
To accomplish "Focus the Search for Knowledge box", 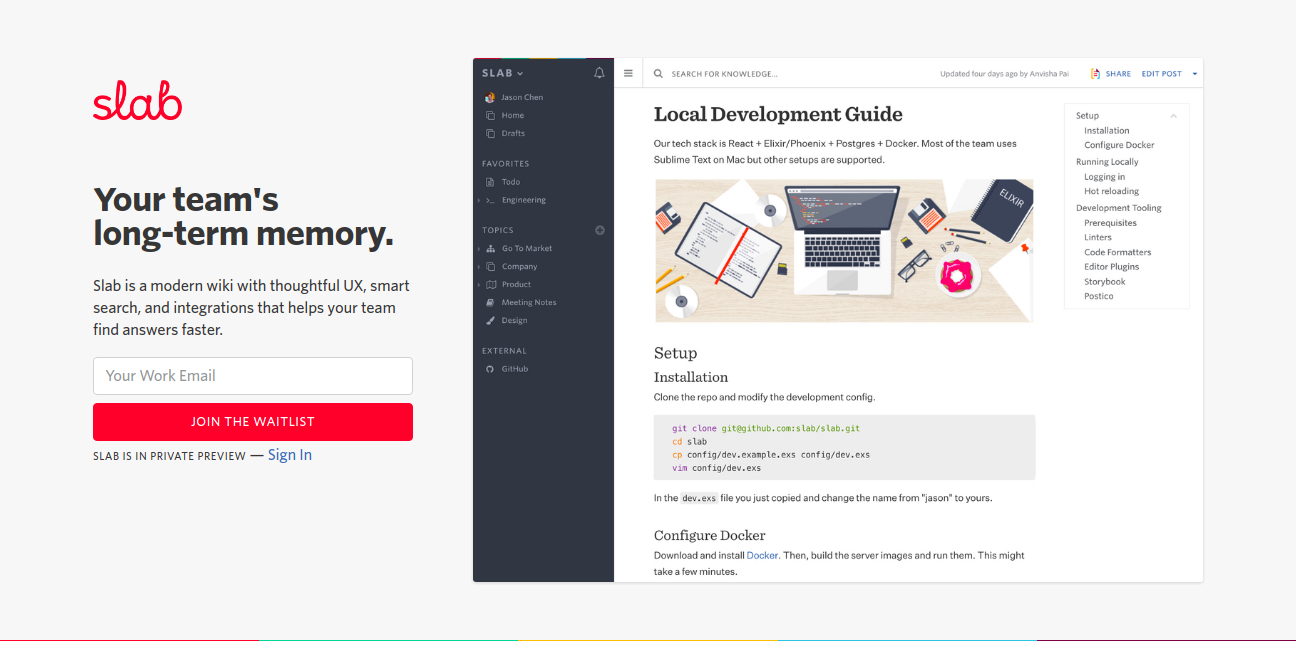I will 724,74.
